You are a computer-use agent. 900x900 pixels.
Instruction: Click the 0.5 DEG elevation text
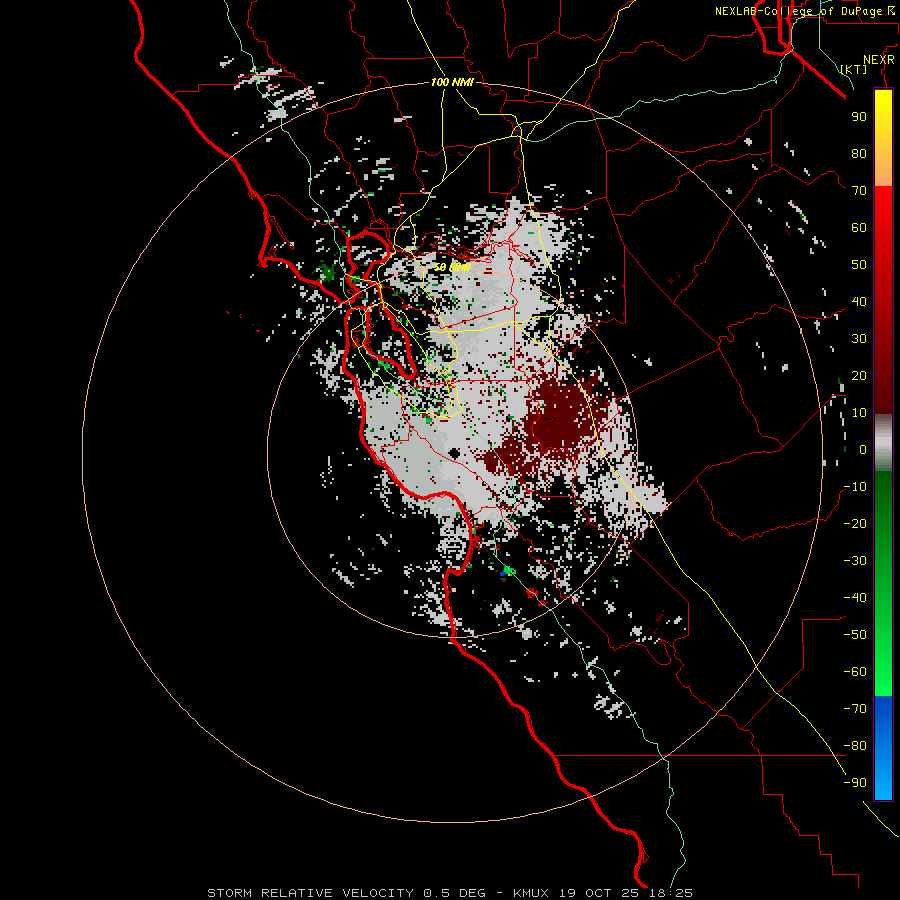454,893
